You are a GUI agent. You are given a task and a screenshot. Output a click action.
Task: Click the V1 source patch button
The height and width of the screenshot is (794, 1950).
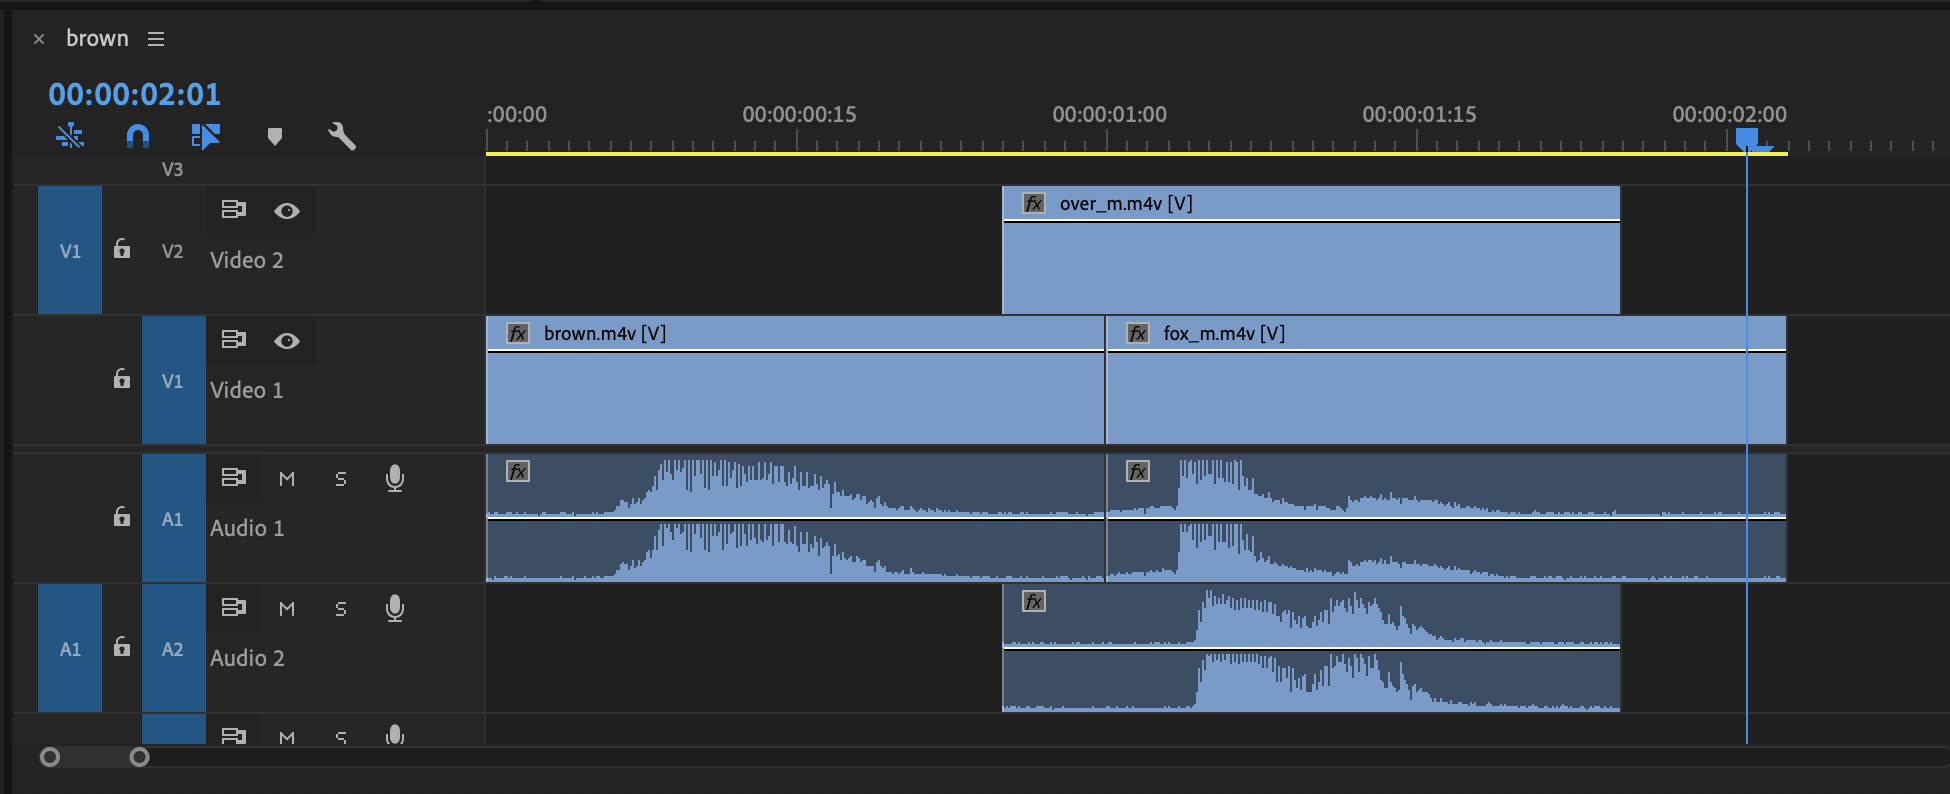(70, 251)
